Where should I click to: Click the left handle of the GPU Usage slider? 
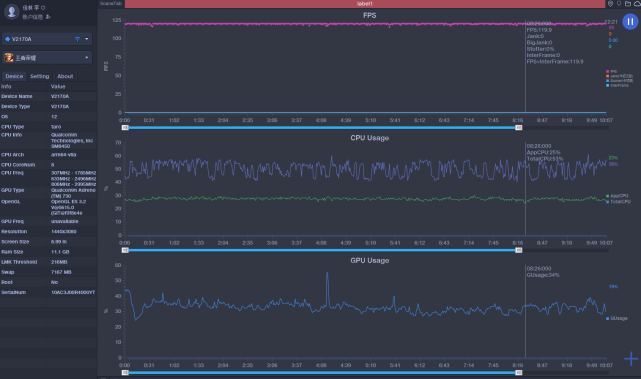pyautogui.click(x=126, y=373)
